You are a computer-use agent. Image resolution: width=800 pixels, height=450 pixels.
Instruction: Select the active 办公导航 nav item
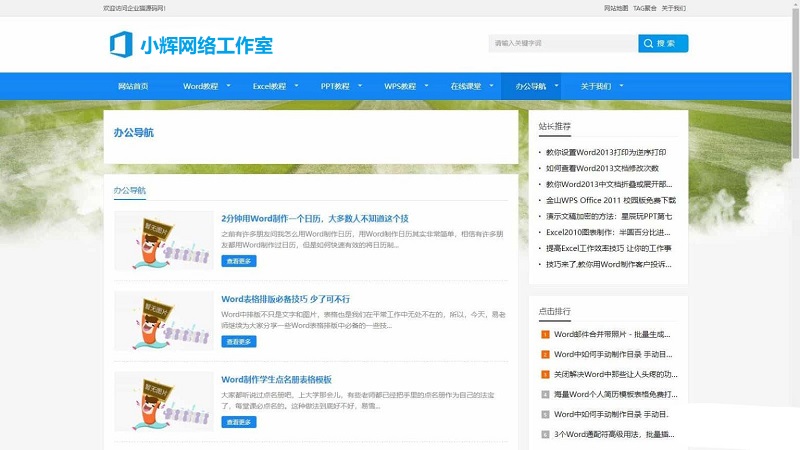point(531,86)
